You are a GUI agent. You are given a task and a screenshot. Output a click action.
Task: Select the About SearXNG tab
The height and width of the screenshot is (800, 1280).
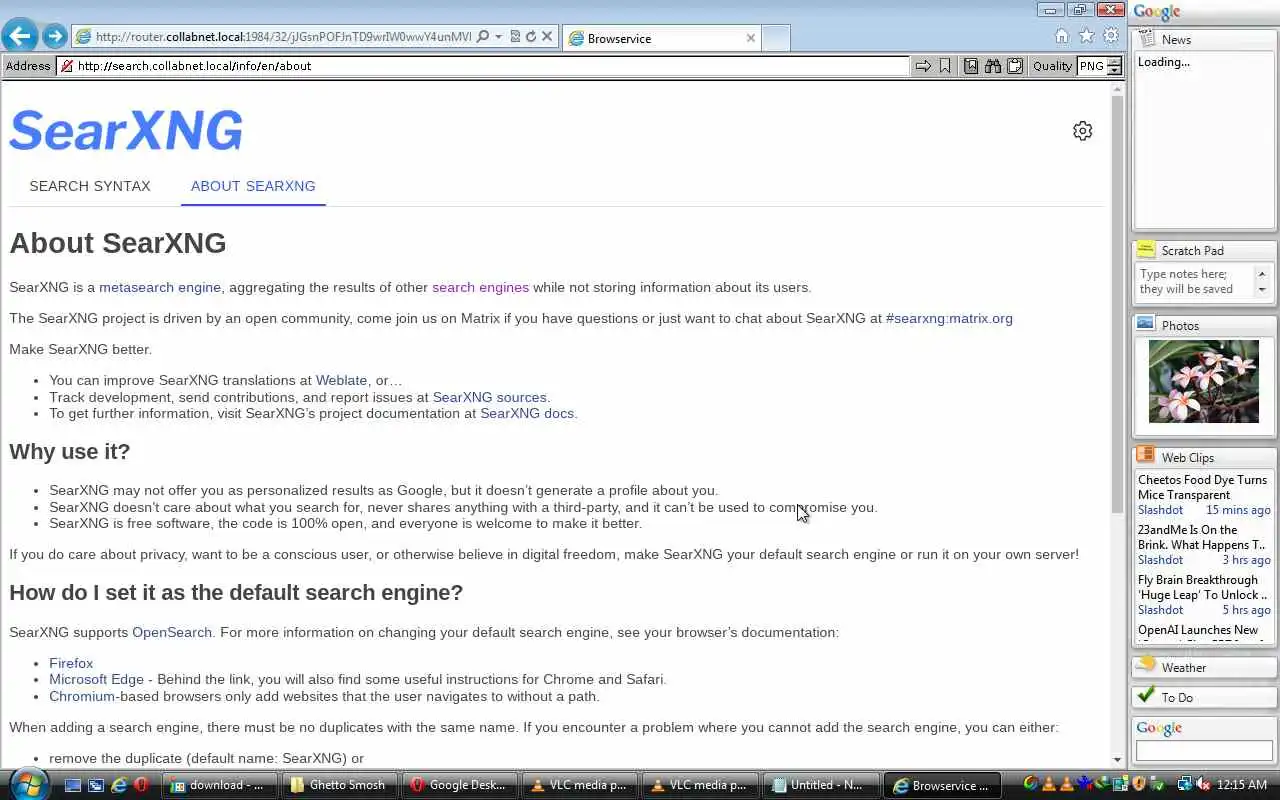[x=253, y=186]
